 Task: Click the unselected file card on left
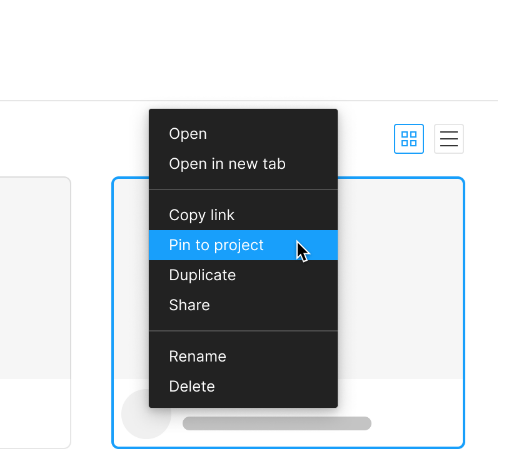[x=35, y=312]
